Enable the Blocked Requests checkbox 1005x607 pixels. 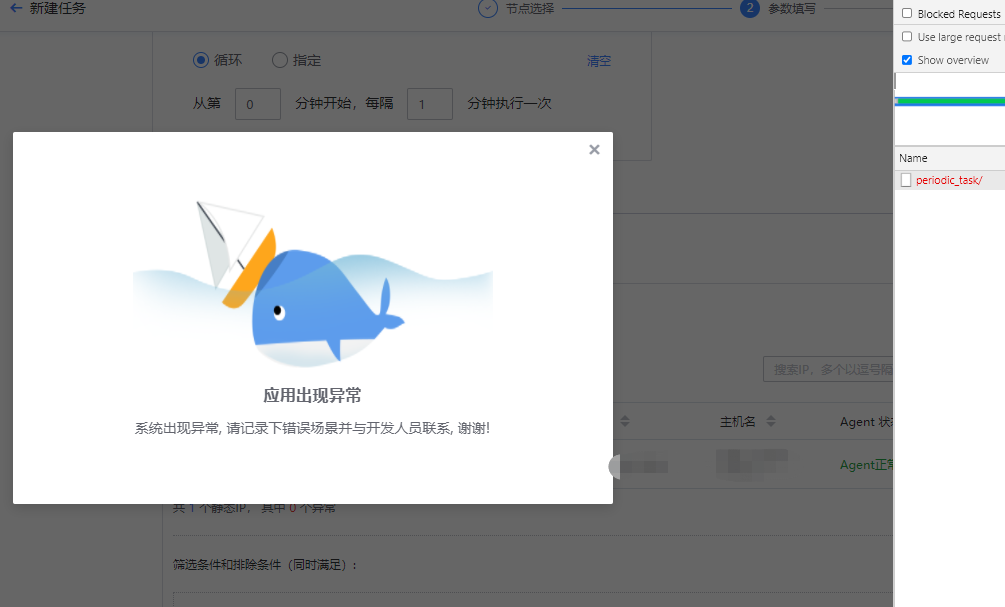(x=907, y=13)
